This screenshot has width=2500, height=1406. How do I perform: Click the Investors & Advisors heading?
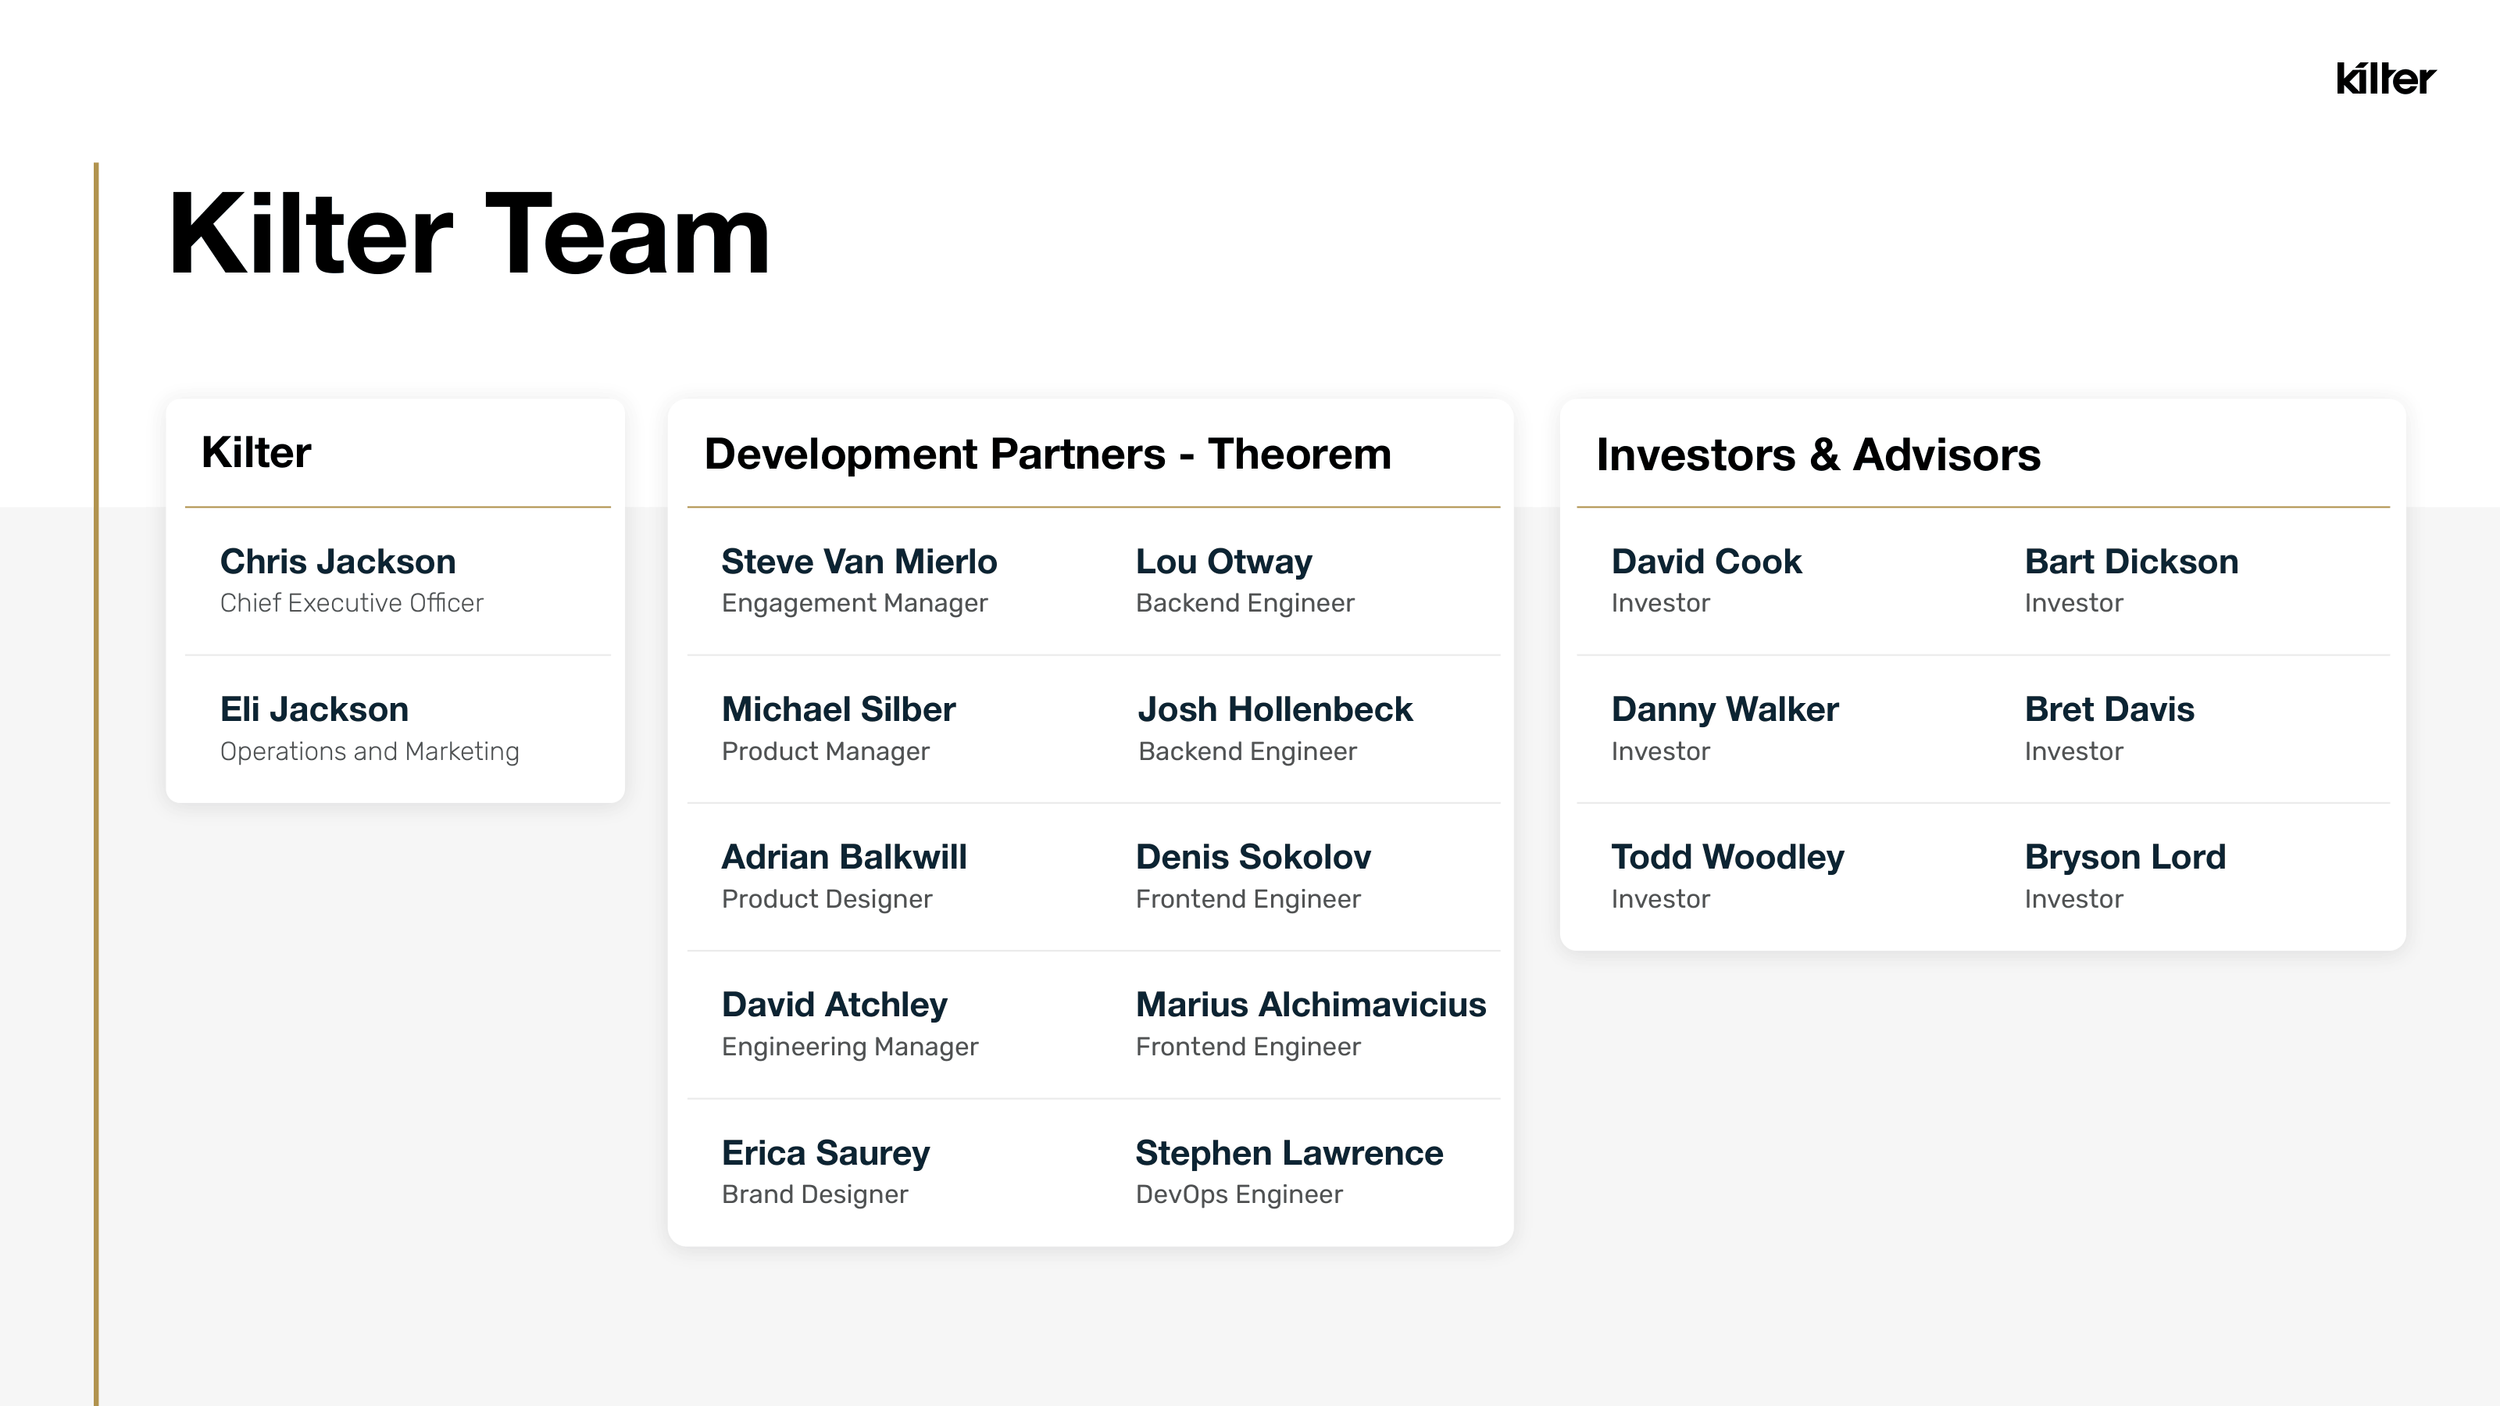(x=1818, y=455)
